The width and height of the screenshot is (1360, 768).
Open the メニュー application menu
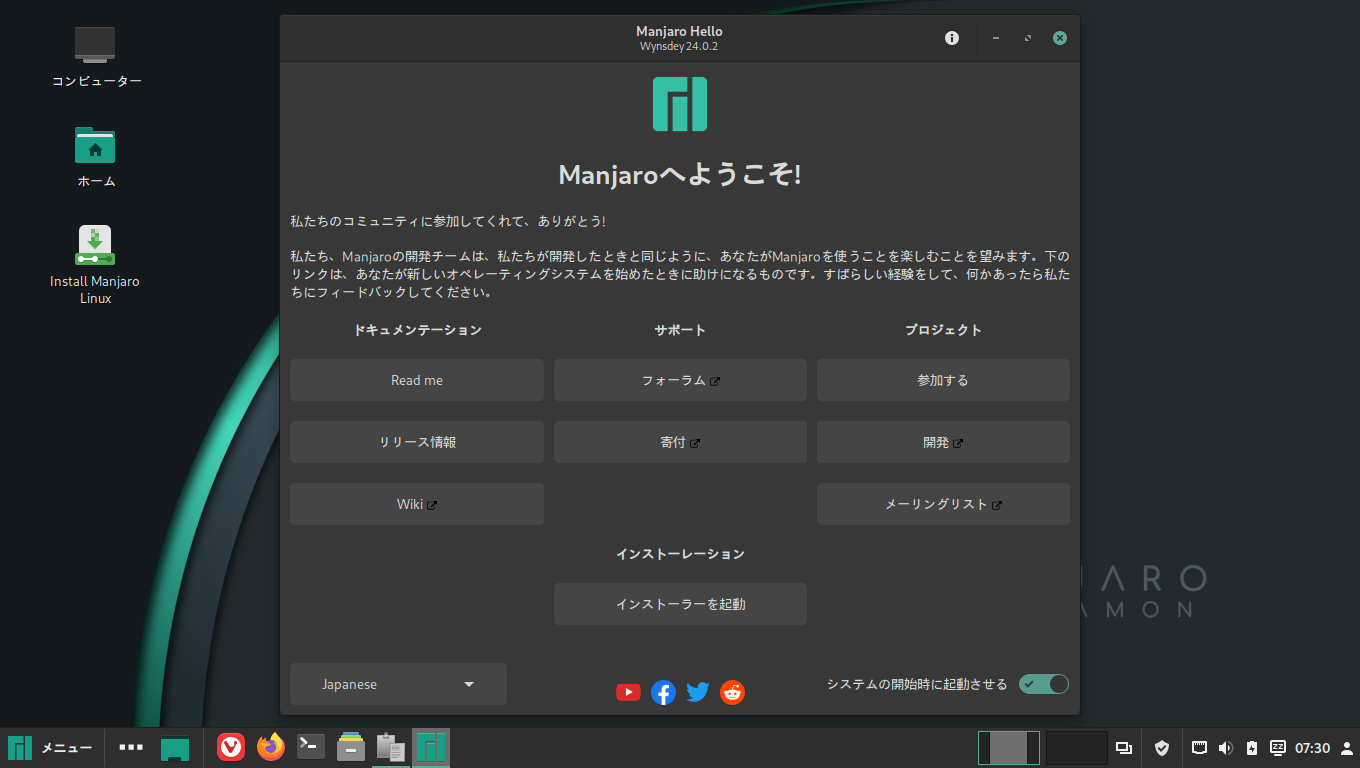pos(50,747)
